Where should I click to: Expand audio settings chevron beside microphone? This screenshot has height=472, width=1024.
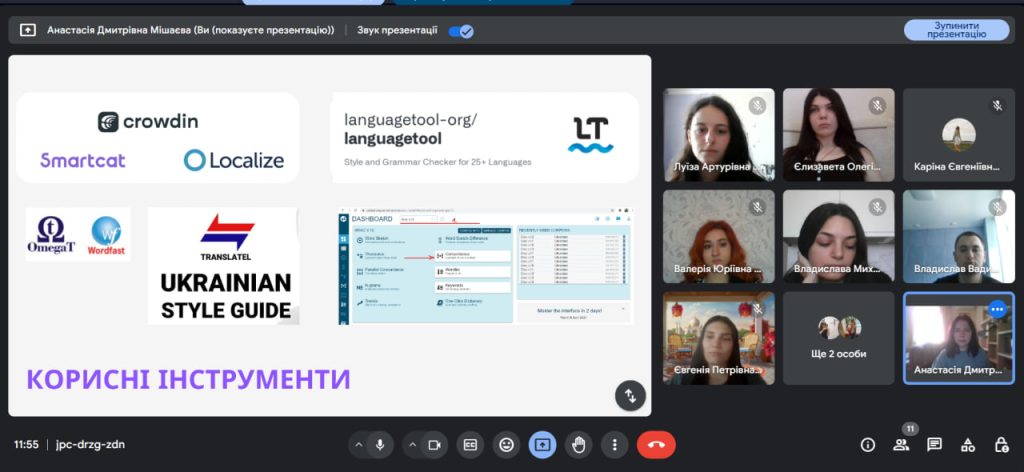(x=358, y=445)
